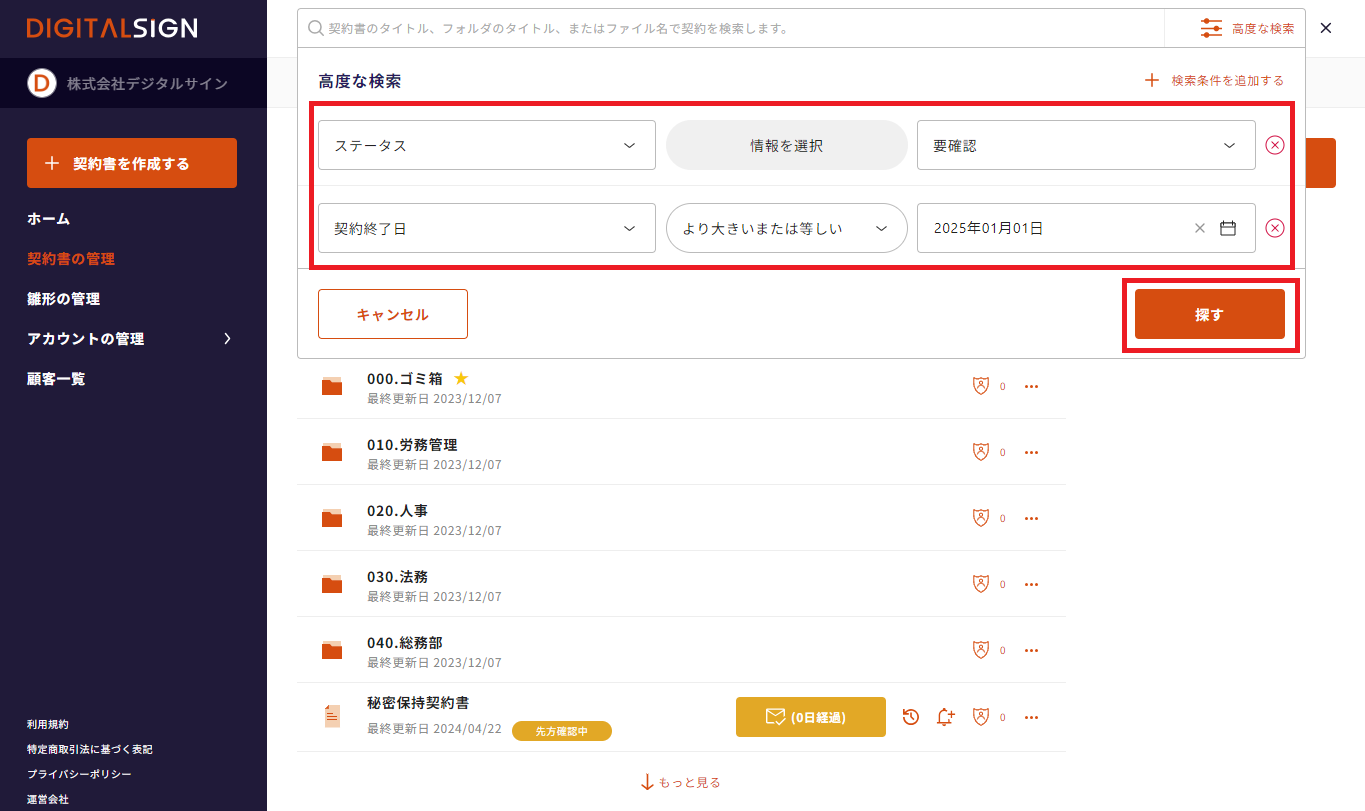Clear the 2025年01月01日 date value
Image resolution: width=1365 pixels, height=811 pixels.
[x=1200, y=228]
